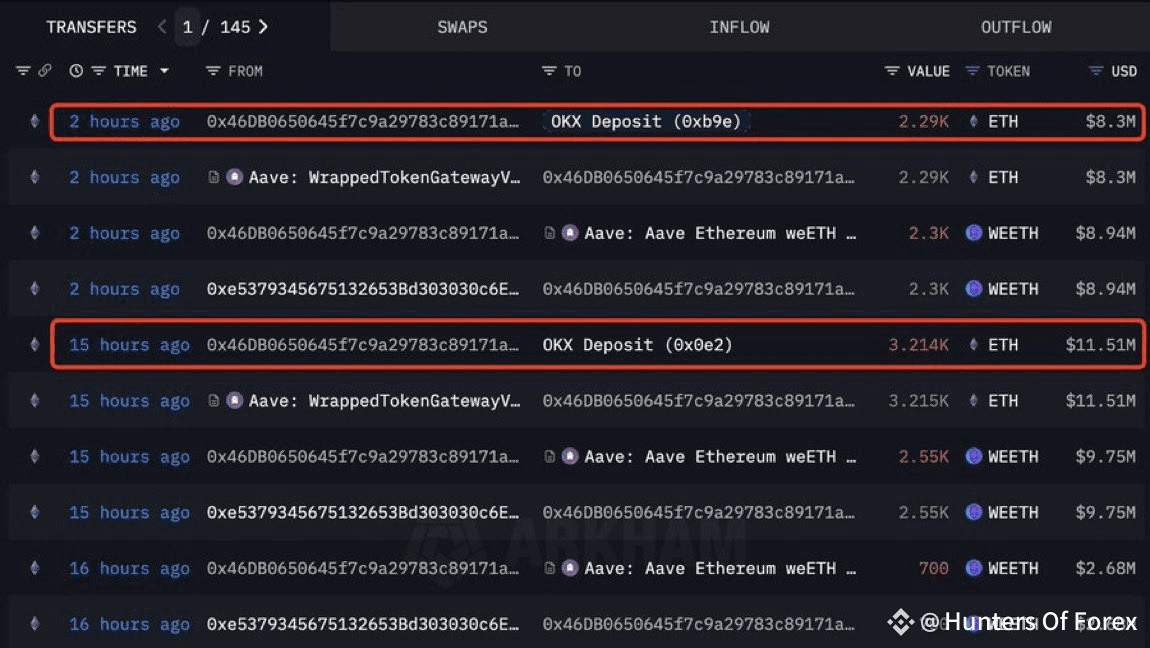Open the 16 hours ago timestamp in 700 row
Screen dimensions: 1150x648
[129, 568]
